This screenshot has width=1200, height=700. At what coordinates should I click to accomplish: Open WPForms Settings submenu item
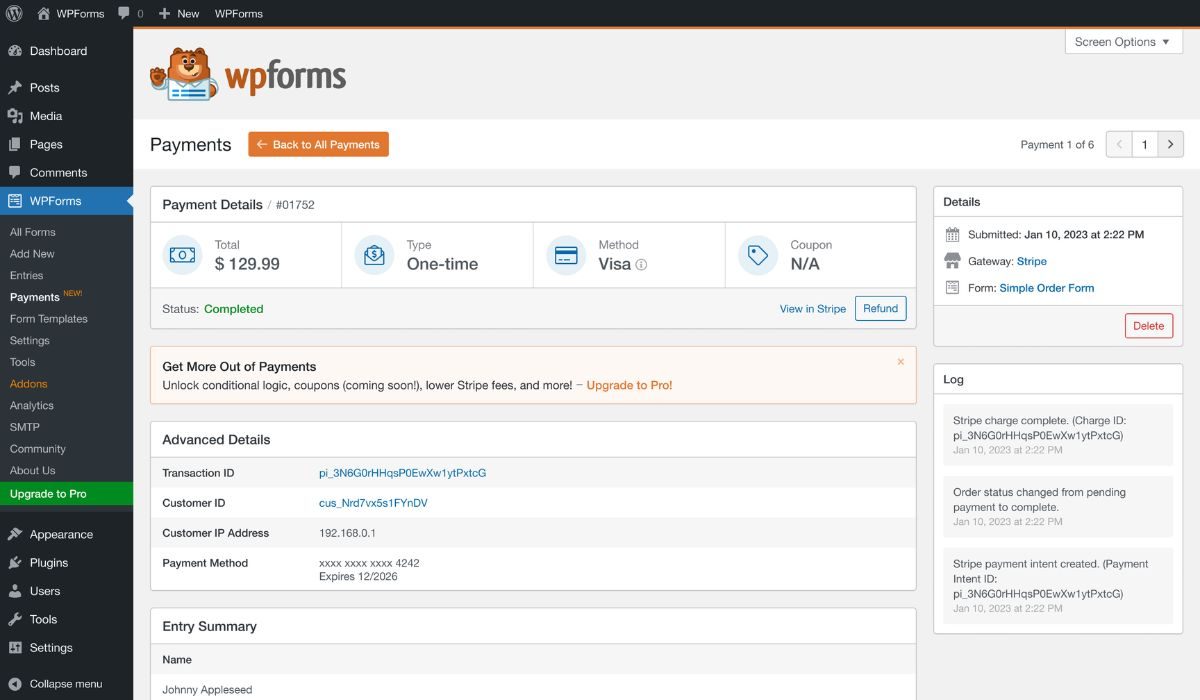pyautogui.click(x=30, y=340)
